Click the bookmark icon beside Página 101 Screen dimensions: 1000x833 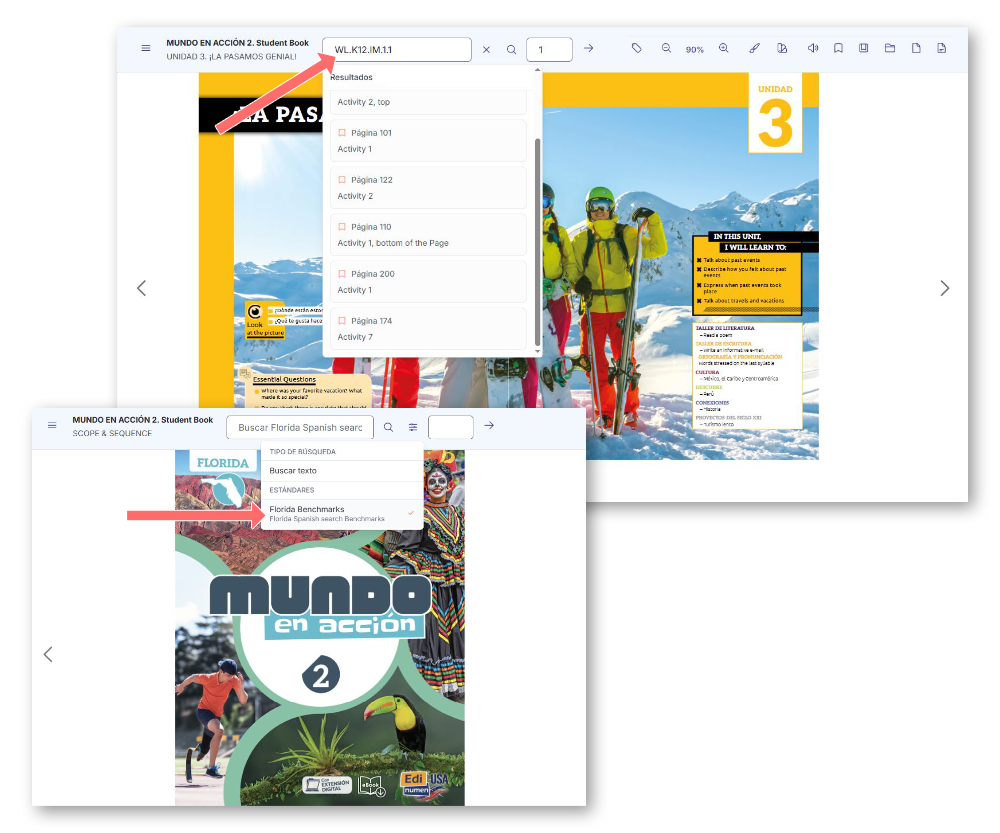pos(342,133)
